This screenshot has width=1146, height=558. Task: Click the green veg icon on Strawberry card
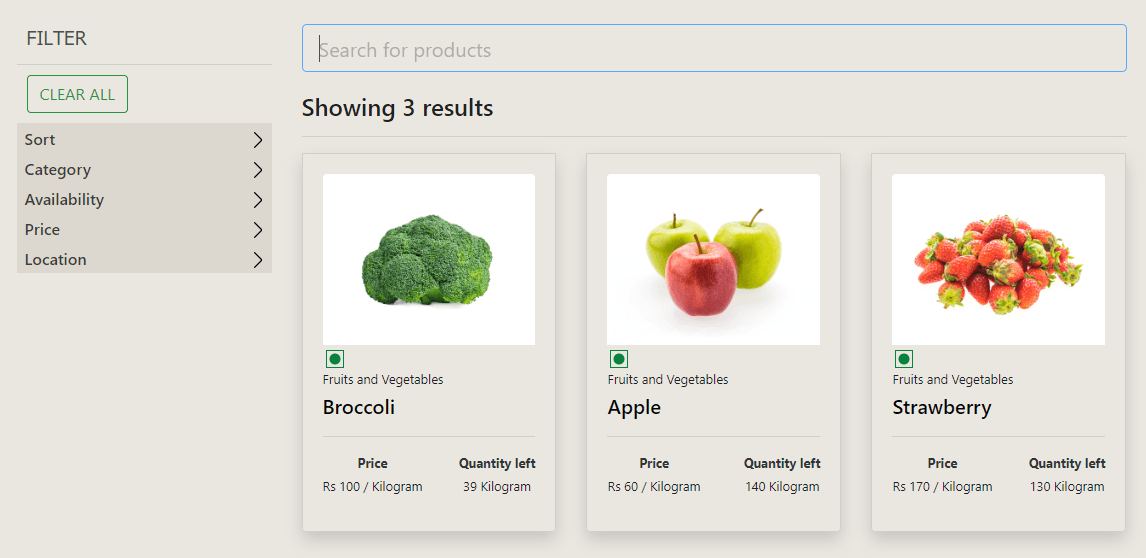pyautogui.click(x=903, y=359)
